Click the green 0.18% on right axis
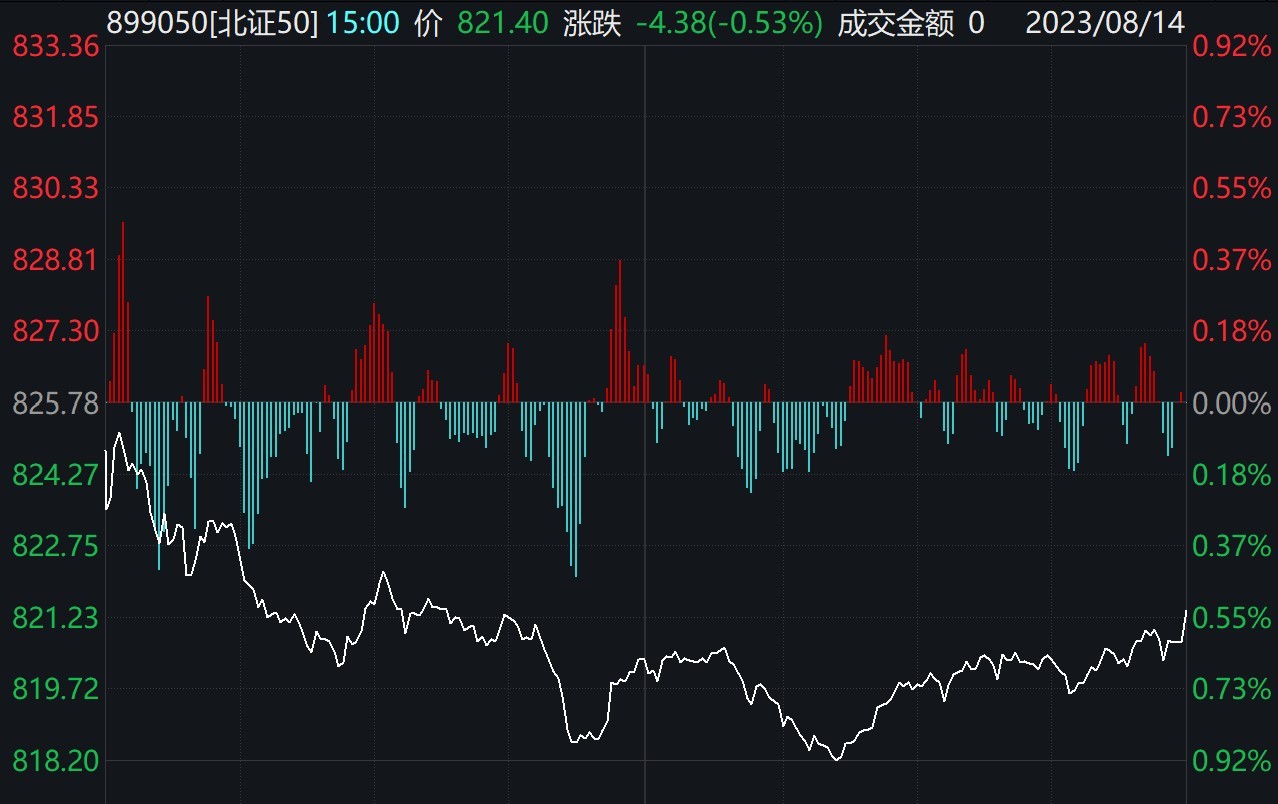Image resolution: width=1278 pixels, height=804 pixels. [x=1232, y=474]
